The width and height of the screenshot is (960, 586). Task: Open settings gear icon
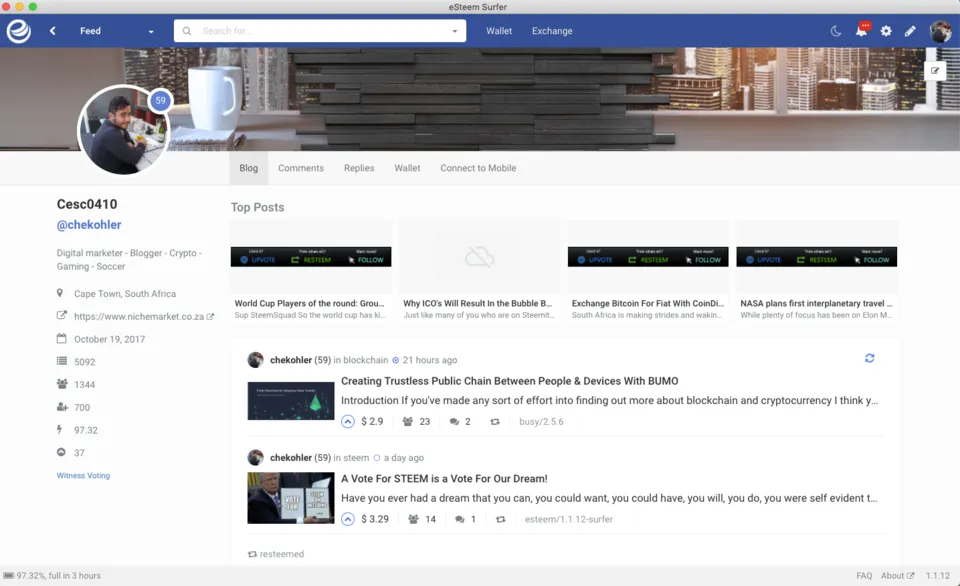[886, 31]
